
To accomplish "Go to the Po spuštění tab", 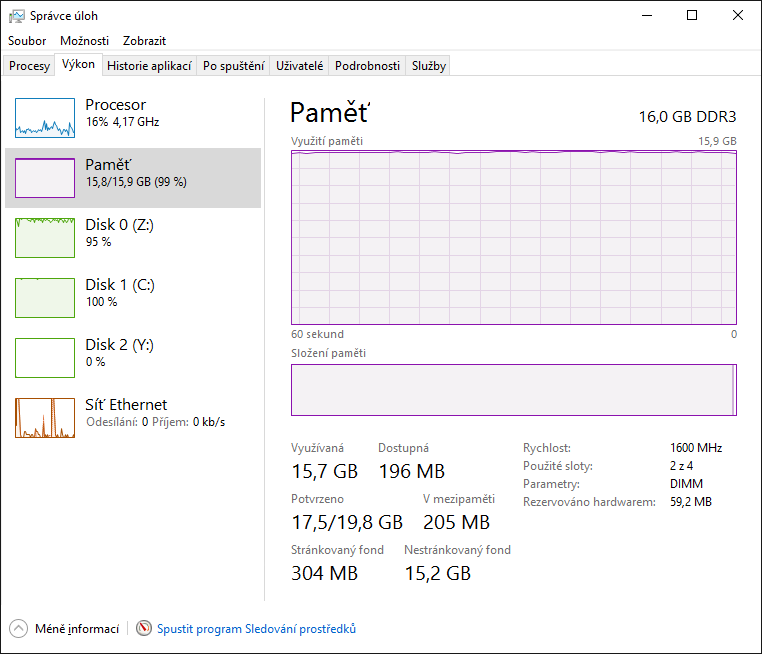I will pos(233,66).
